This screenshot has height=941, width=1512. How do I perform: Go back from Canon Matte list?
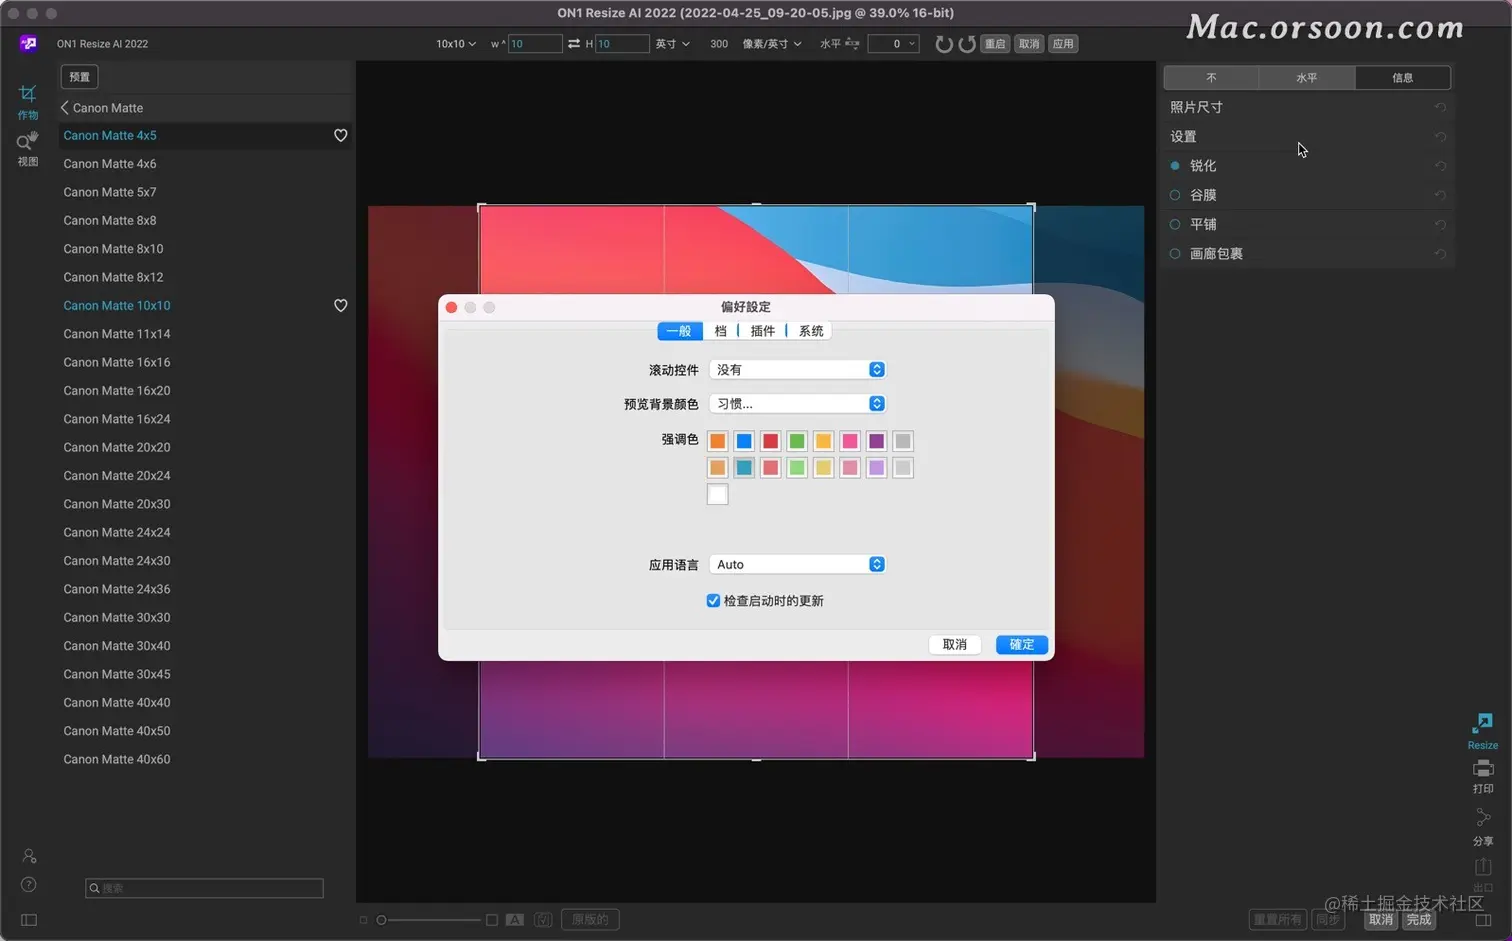65,107
